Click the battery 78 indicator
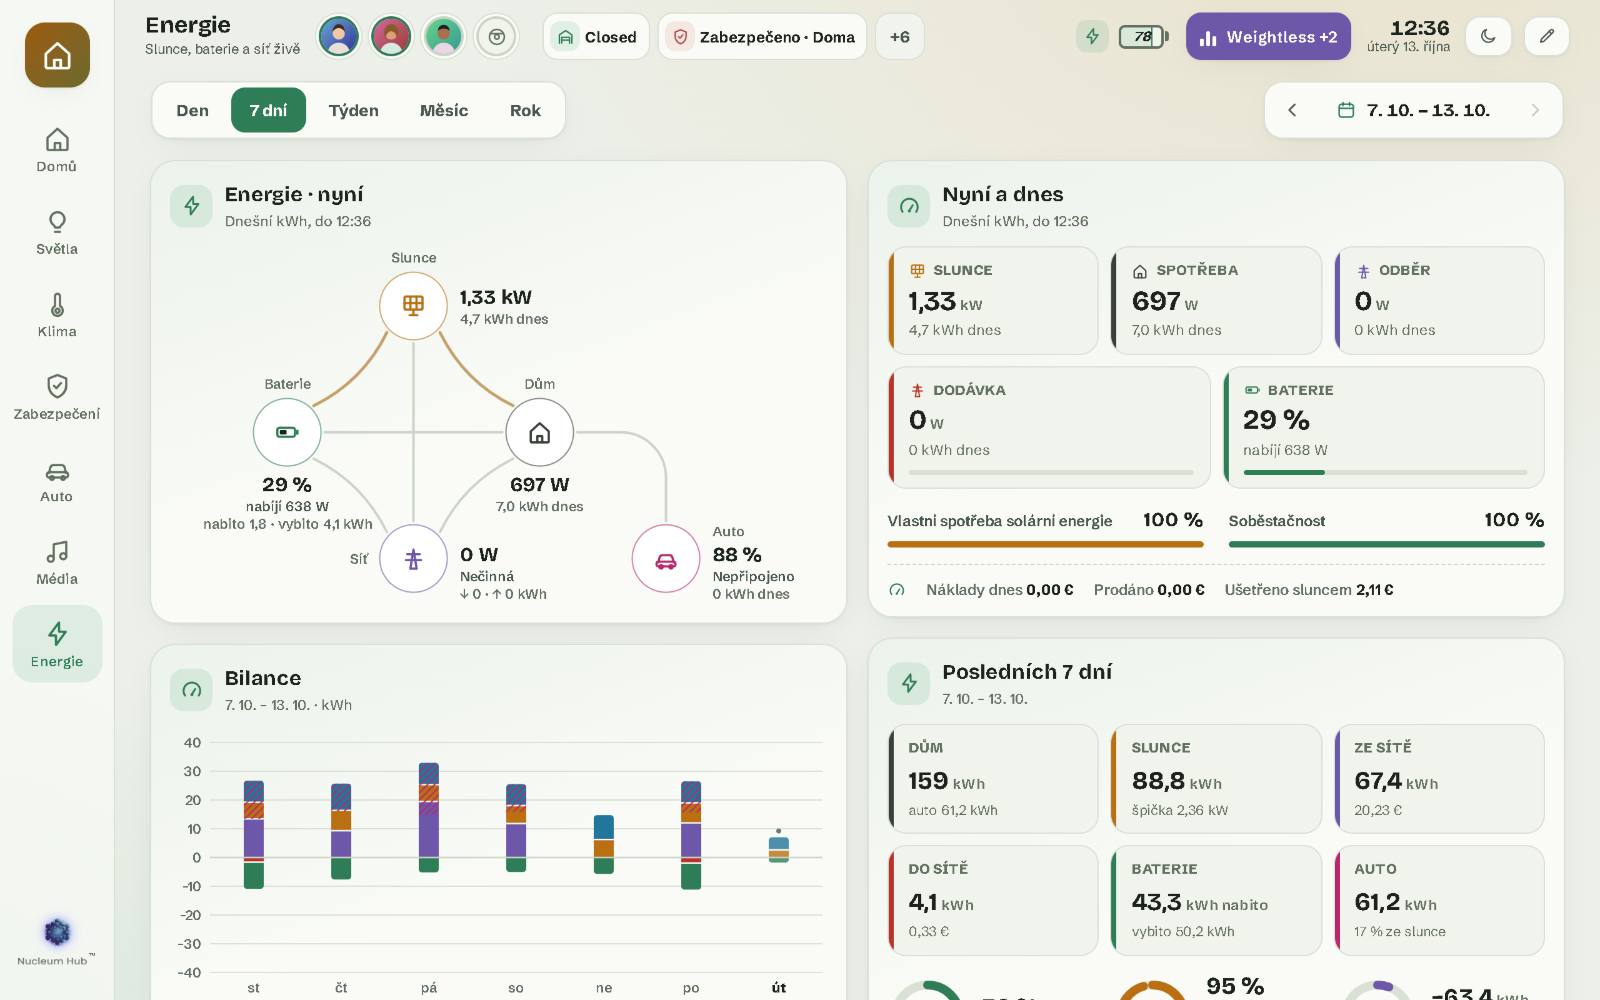 click(x=1142, y=37)
